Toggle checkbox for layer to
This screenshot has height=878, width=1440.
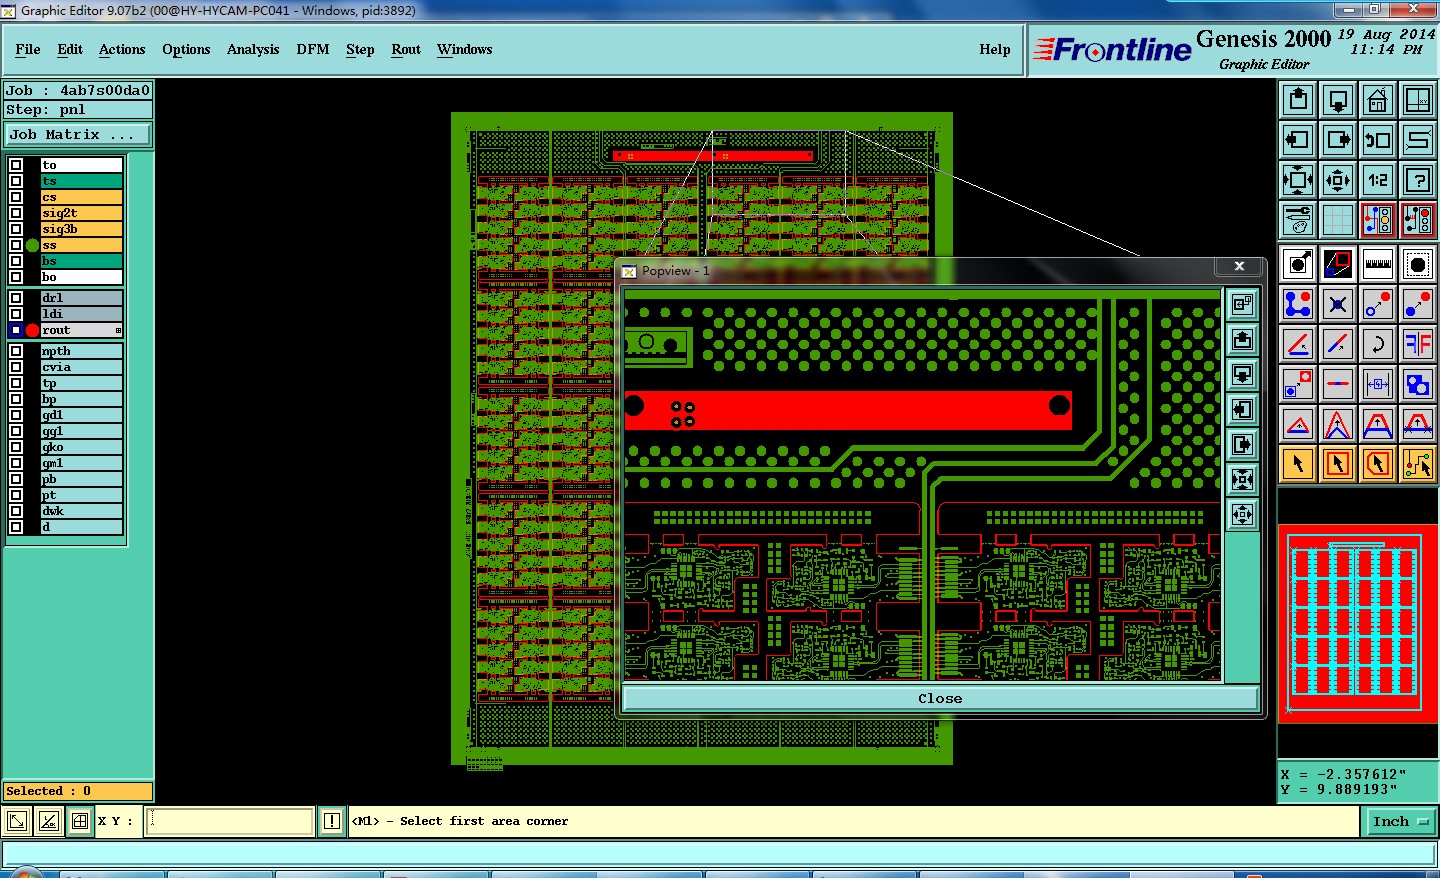[x=16, y=165]
